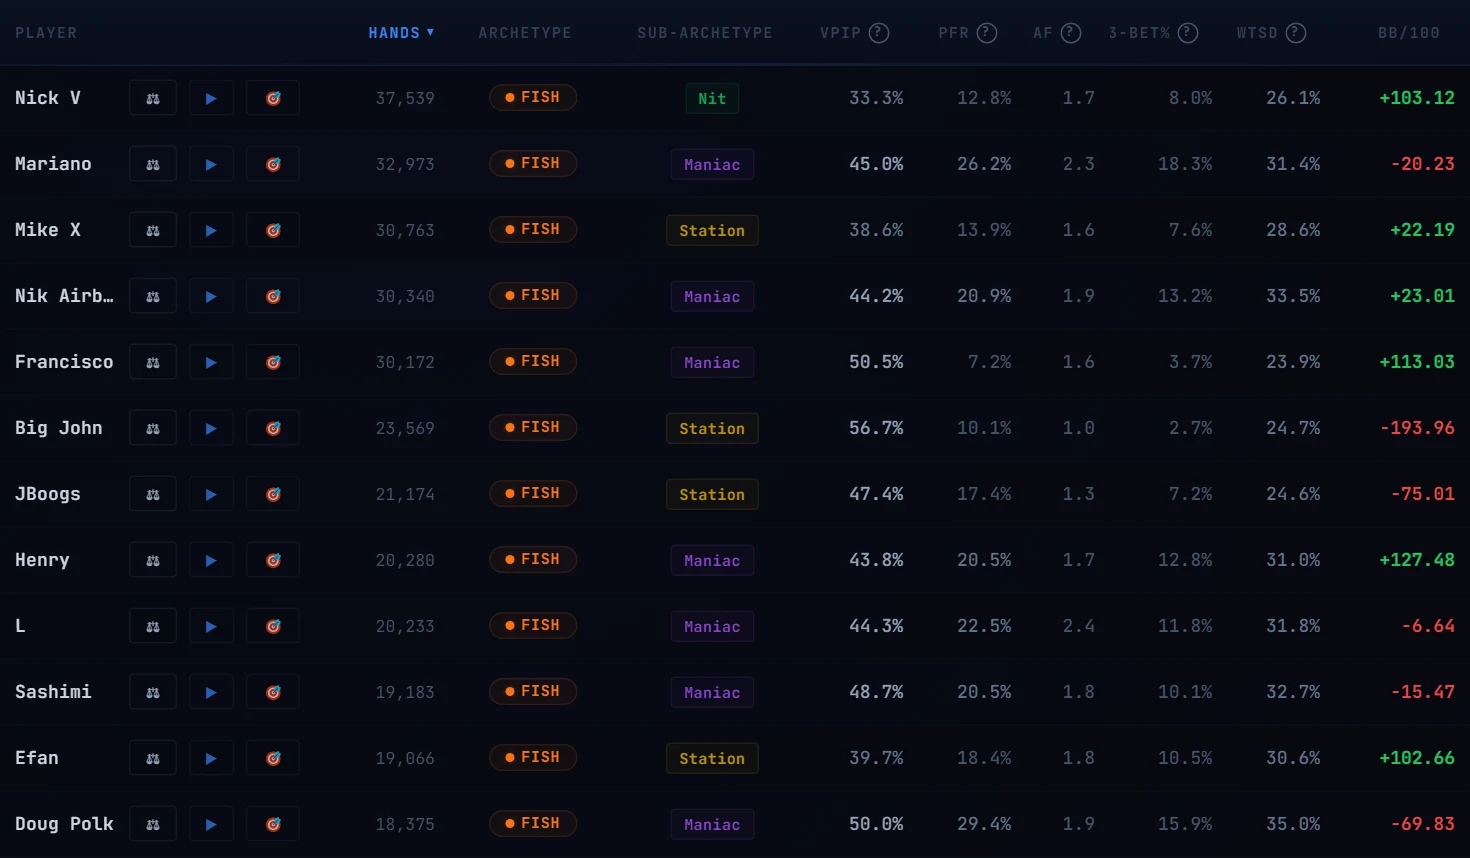Sort by the HANDS column header
The width and height of the screenshot is (1470, 858).
401,33
